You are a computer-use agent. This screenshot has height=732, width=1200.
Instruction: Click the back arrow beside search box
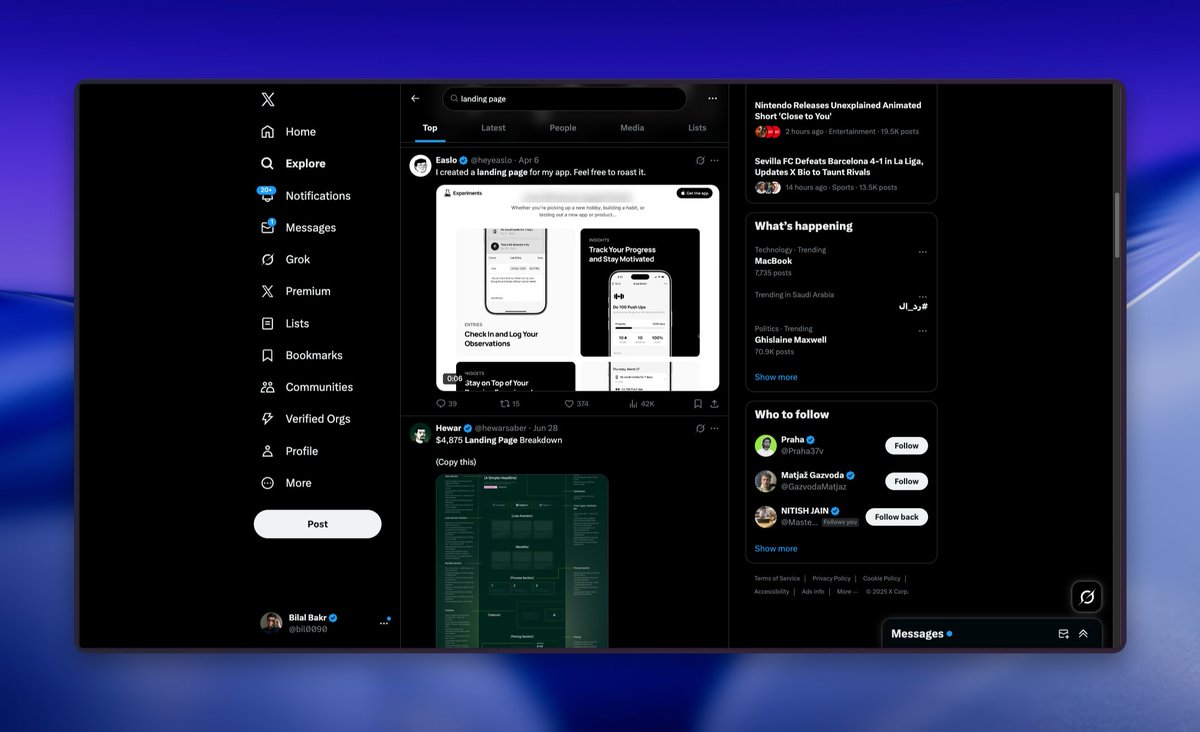point(415,98)
